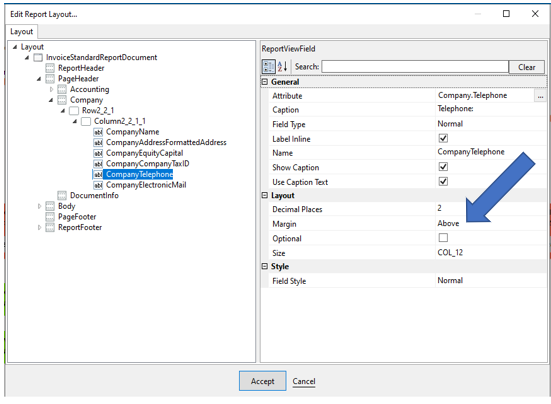Image resolution: width=551 pixels, height=404 pixels.
Task: Collapse the InvoiceStandardReportDocument node
Action: (x=27, y=58)
